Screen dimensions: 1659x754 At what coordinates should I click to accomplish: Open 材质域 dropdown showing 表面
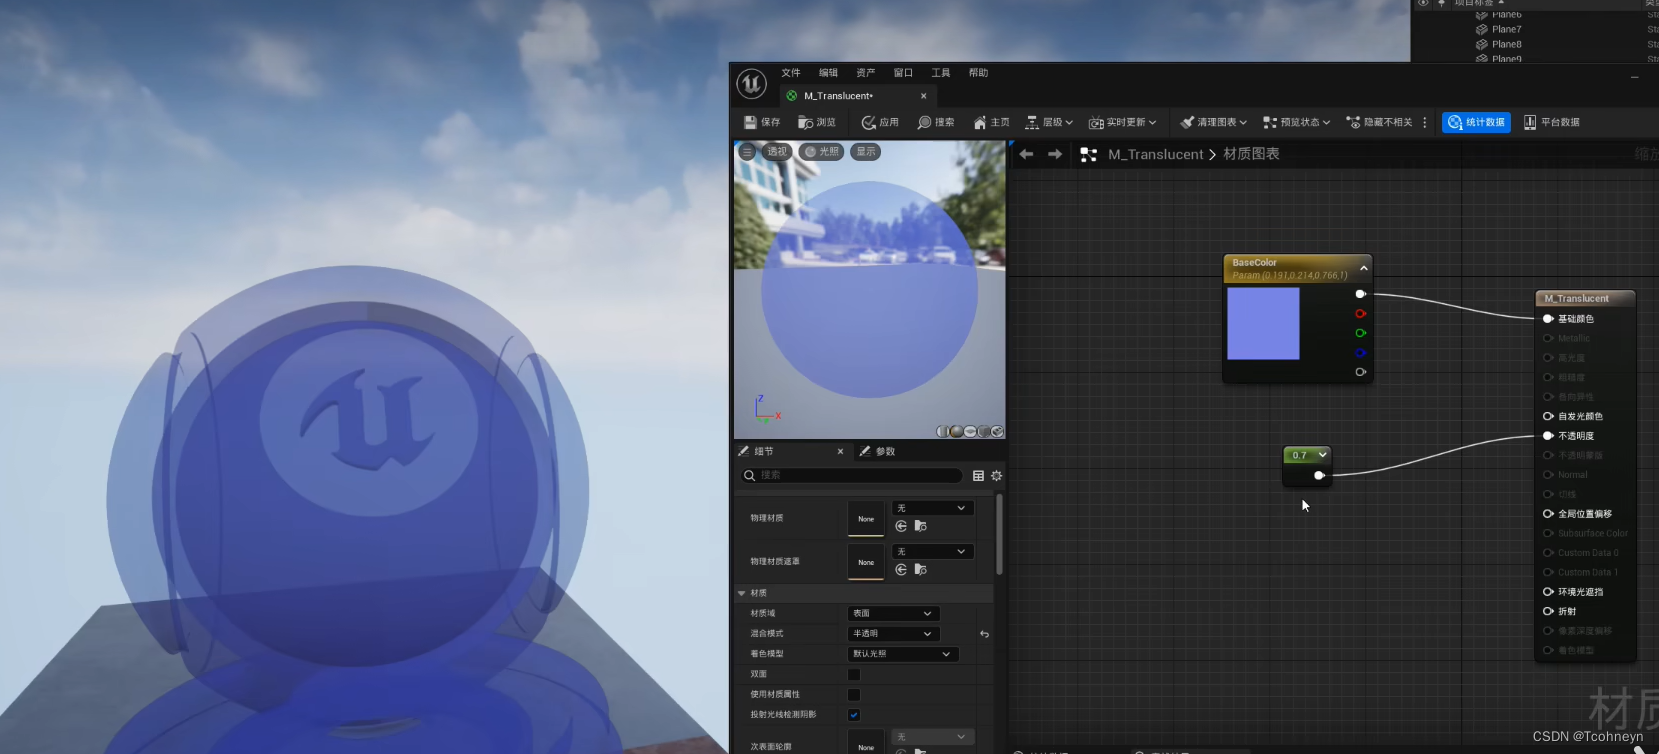[893, 614]
